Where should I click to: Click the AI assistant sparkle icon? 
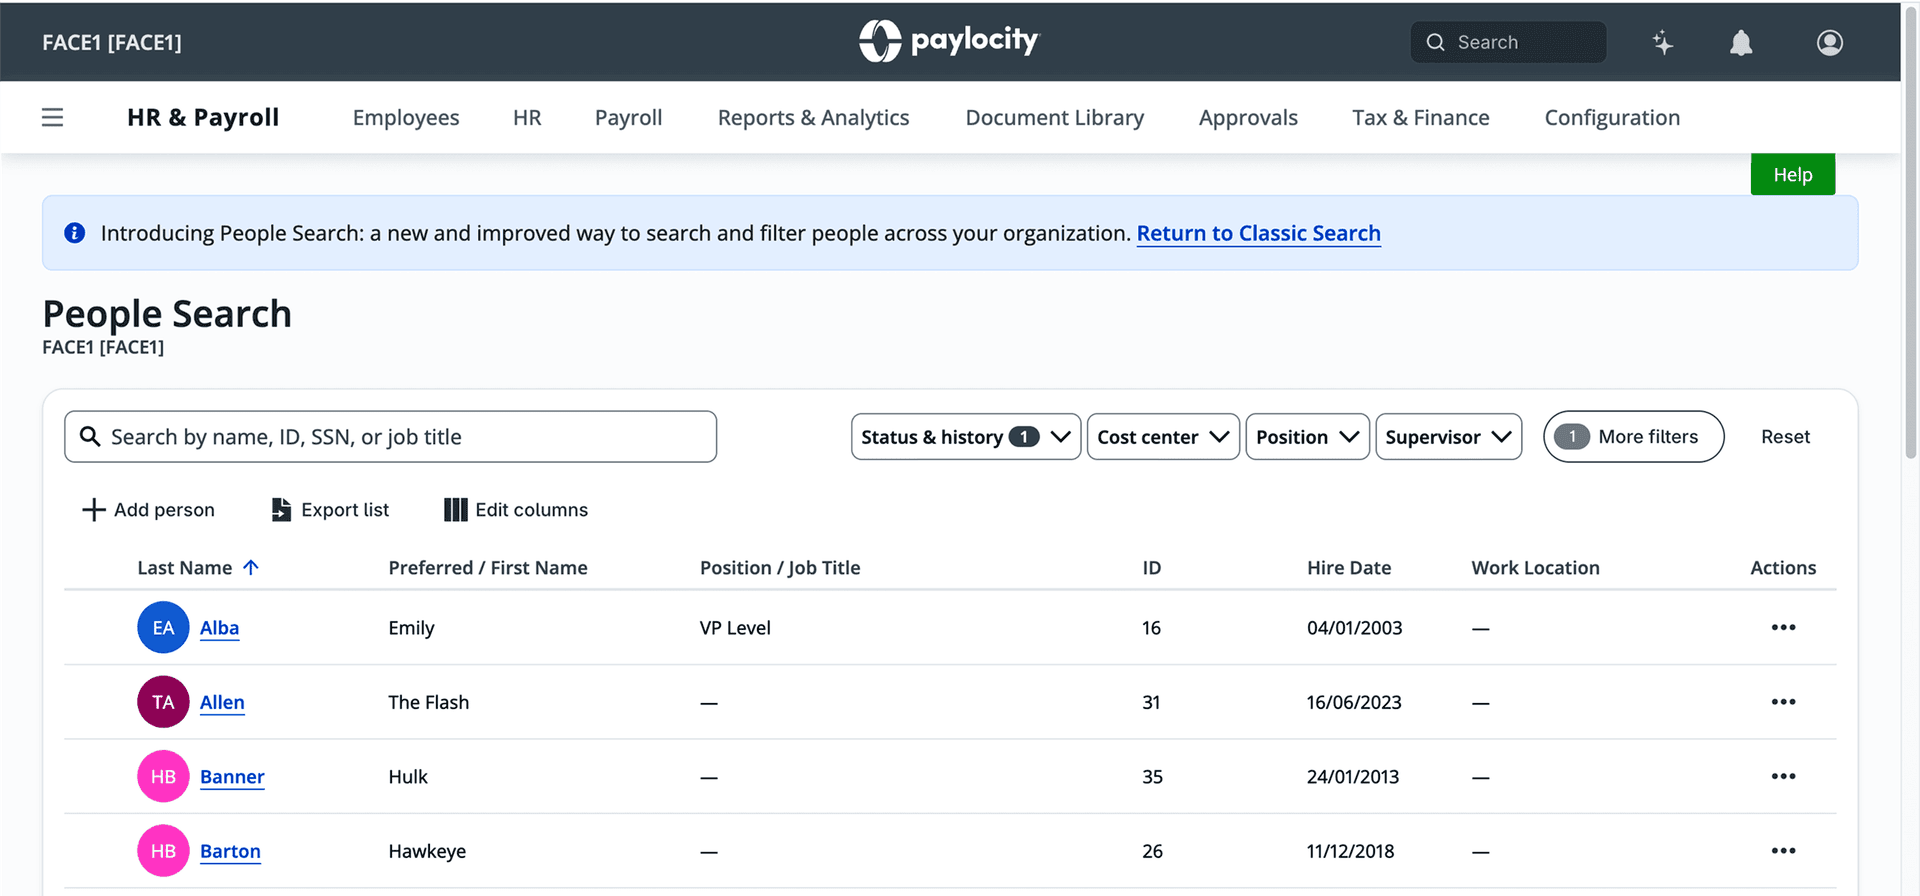click(x=1662, y=43)
